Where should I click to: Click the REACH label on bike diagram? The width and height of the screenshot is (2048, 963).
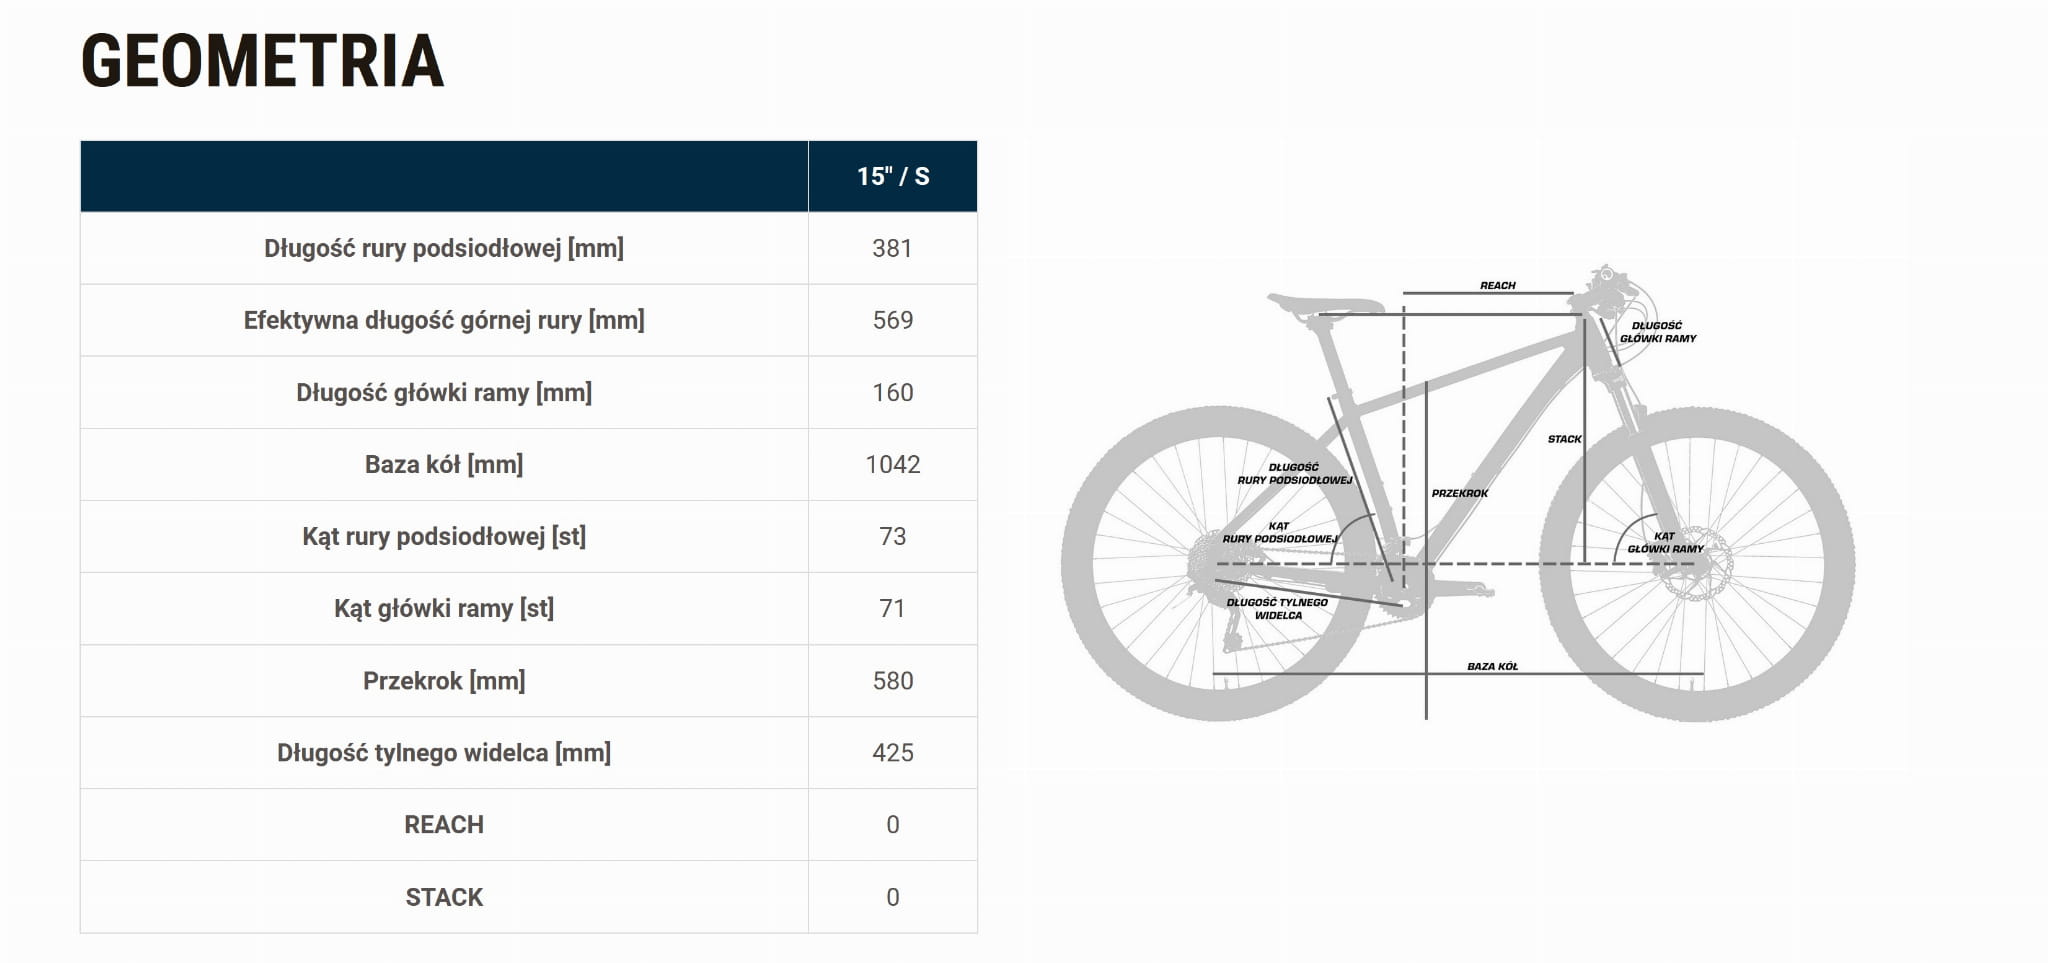[x=1497, y=286]
